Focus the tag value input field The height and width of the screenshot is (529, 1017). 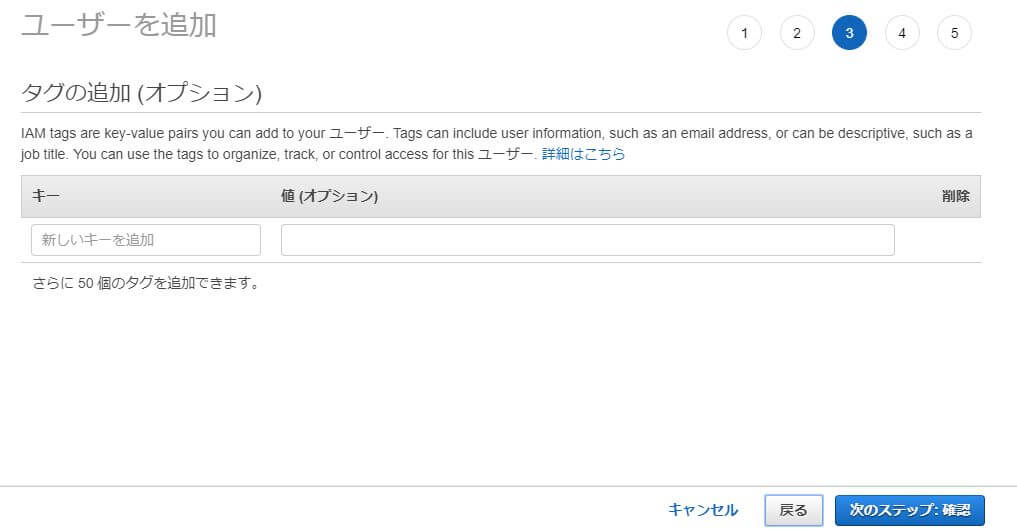pyautogui.click(x=588, y=240)
